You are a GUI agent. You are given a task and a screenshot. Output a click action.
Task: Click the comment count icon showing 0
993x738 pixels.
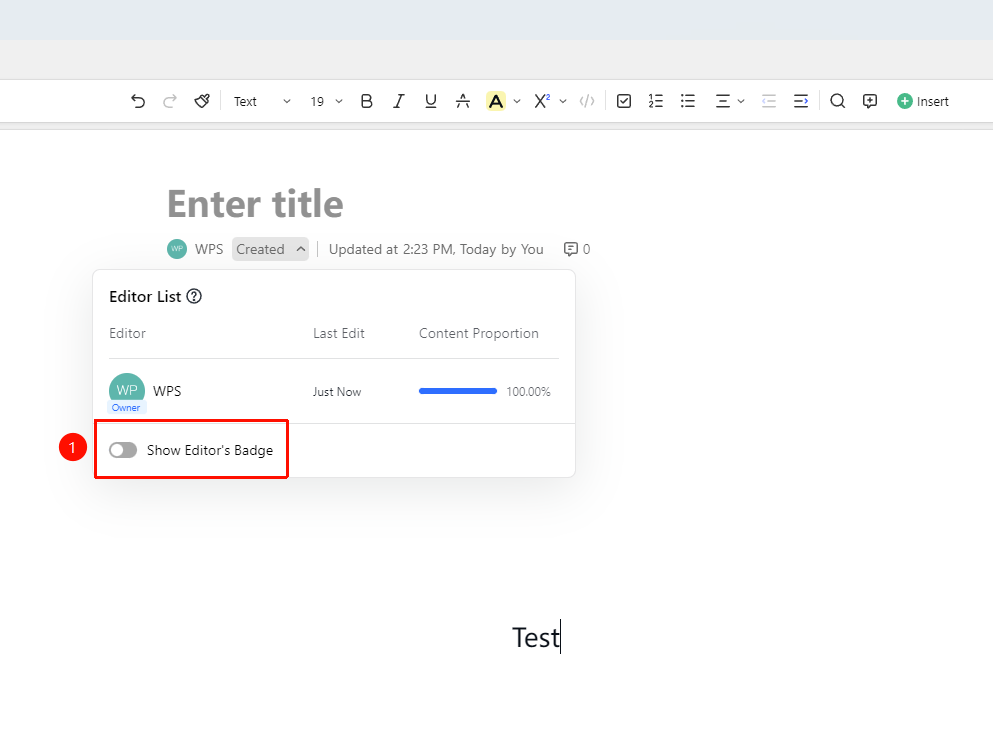[571, 250]
